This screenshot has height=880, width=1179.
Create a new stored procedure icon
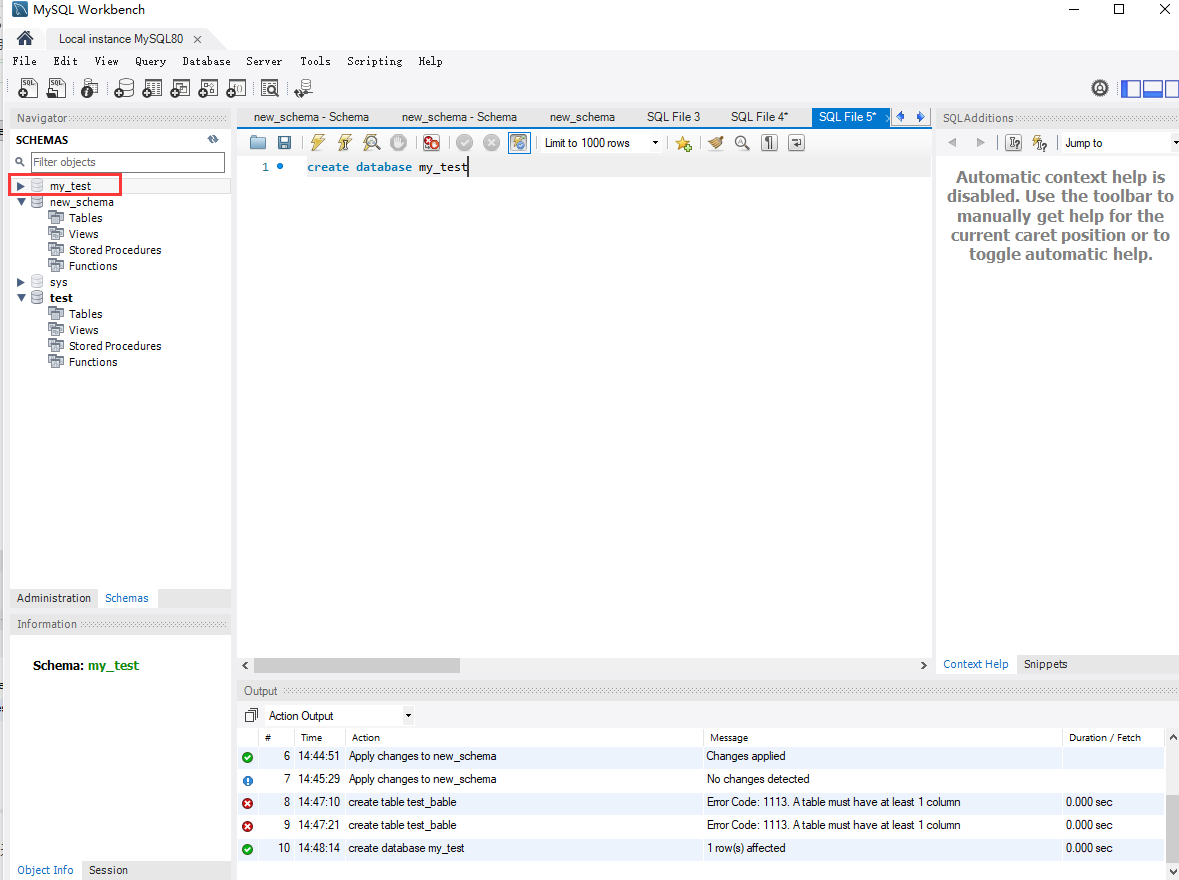click(208, 88)
